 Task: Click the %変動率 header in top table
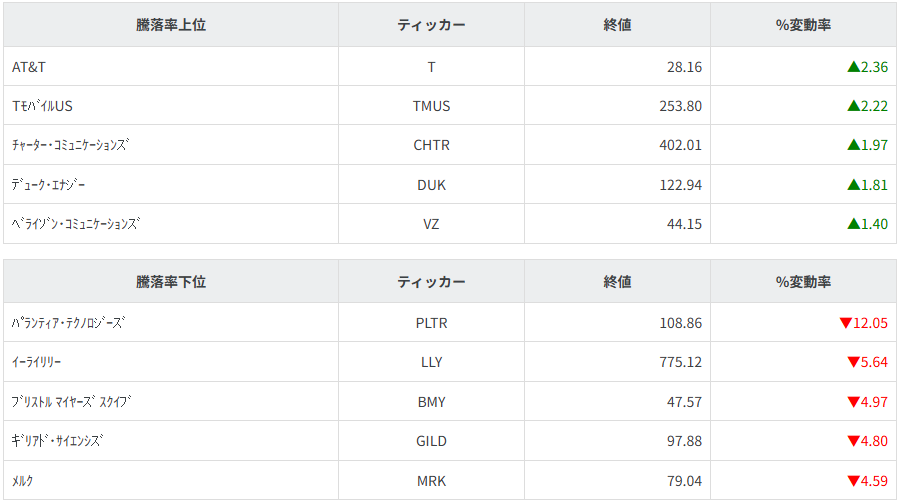(803, 25)
